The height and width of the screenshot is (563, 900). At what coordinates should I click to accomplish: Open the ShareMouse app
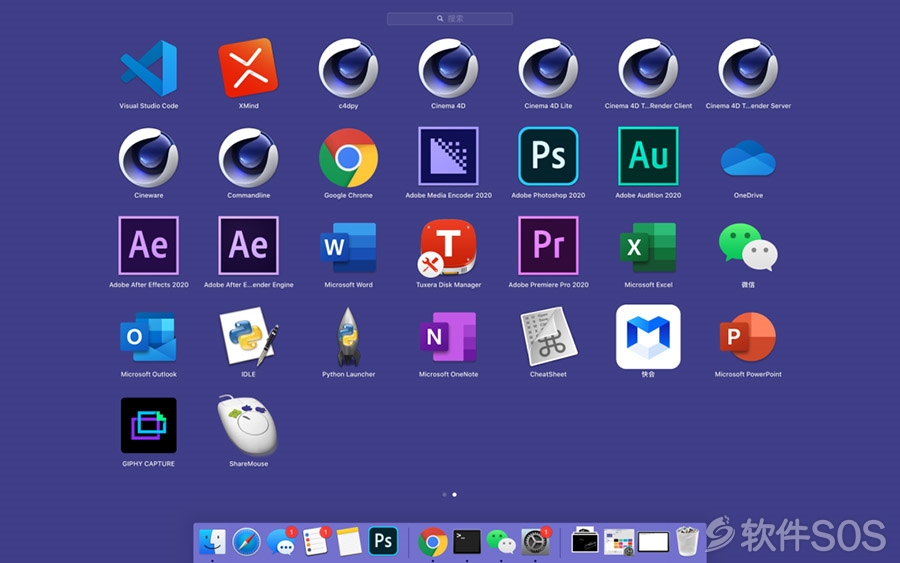[247, 425]
